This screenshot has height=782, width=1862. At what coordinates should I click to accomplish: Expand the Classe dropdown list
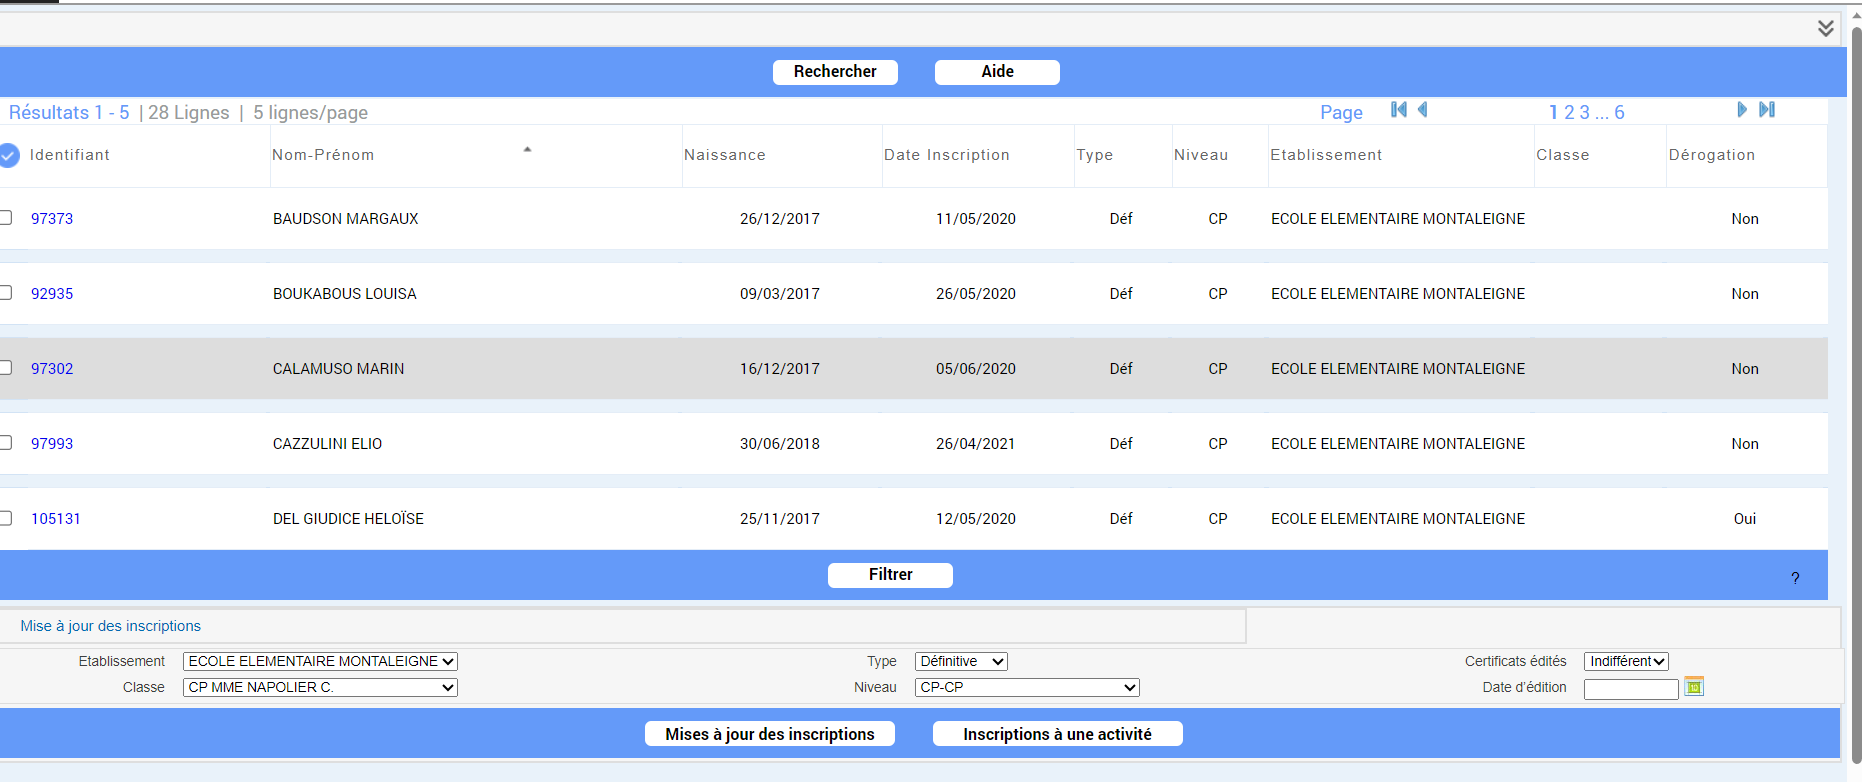coord(320,687)
